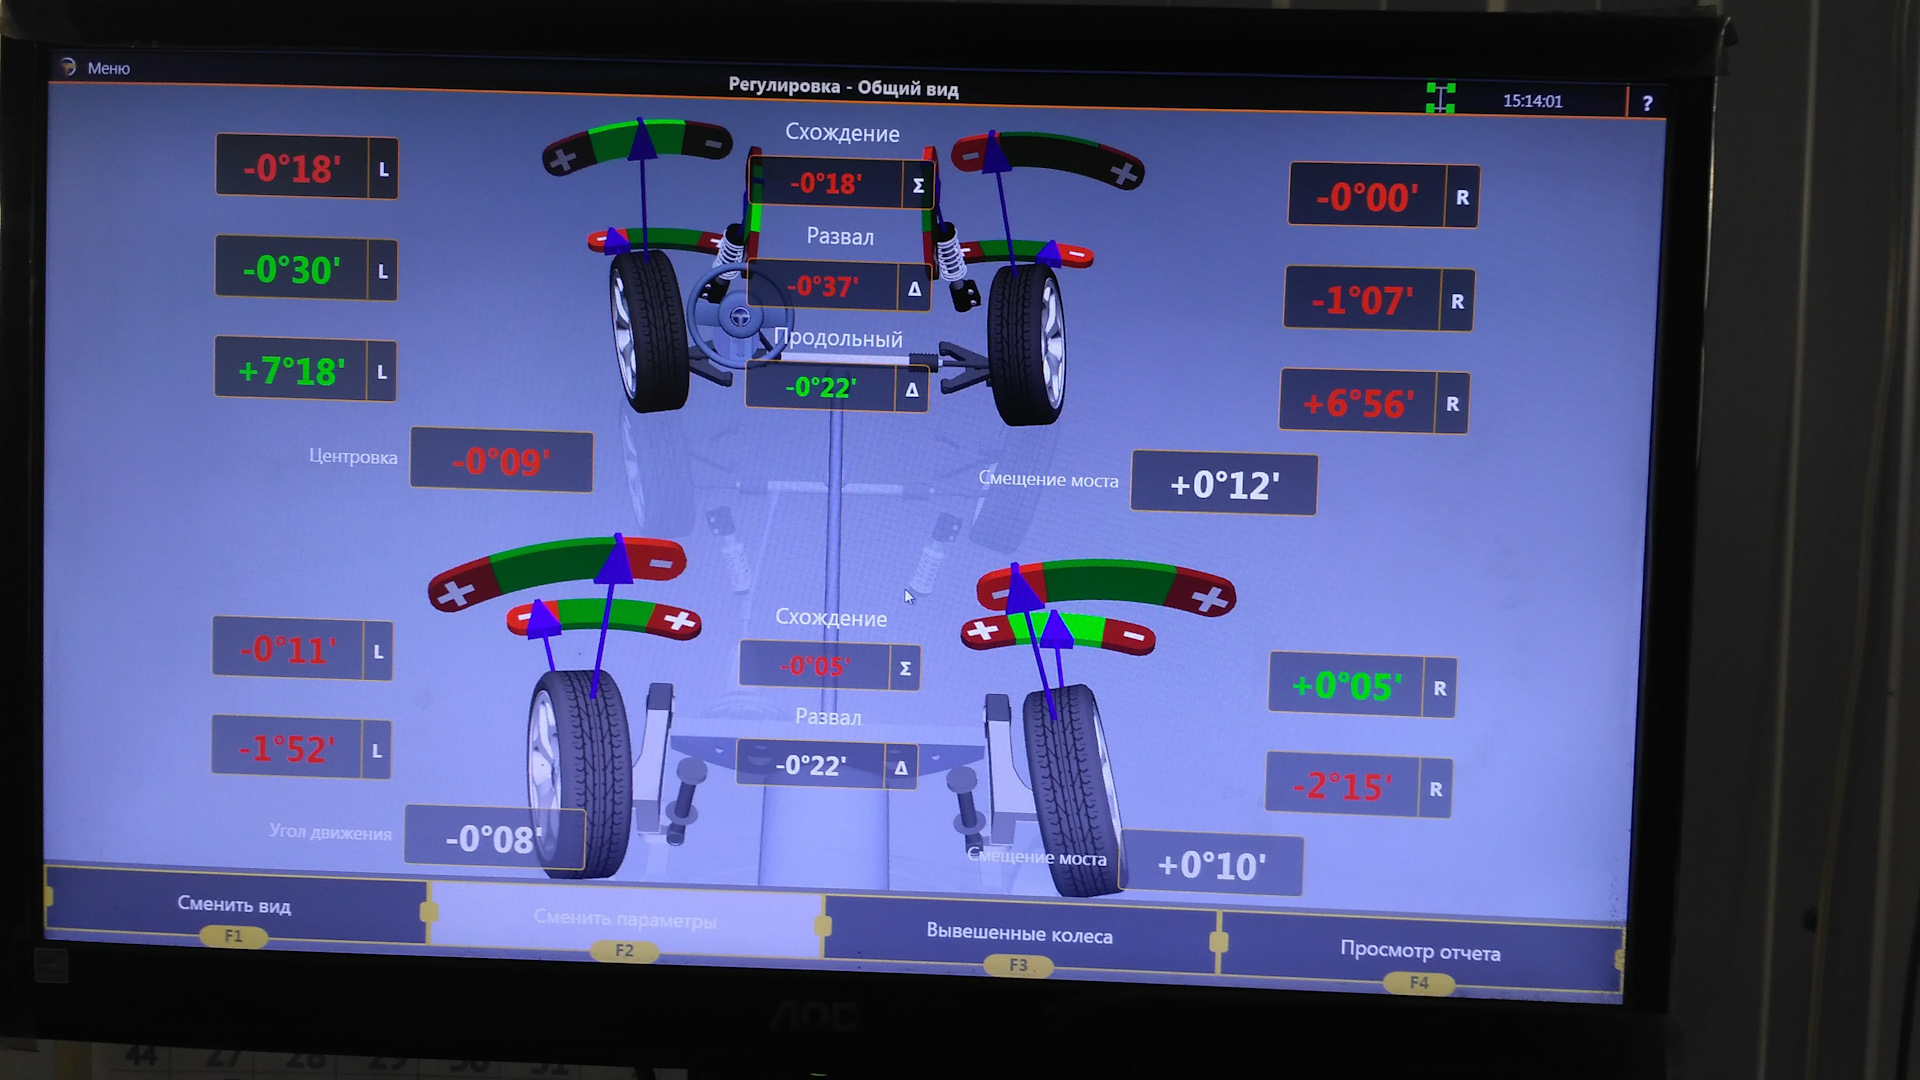Click R label beside -1°07' value
The height and width of the screenshot is (1080, 1920).
point(1457,301)
